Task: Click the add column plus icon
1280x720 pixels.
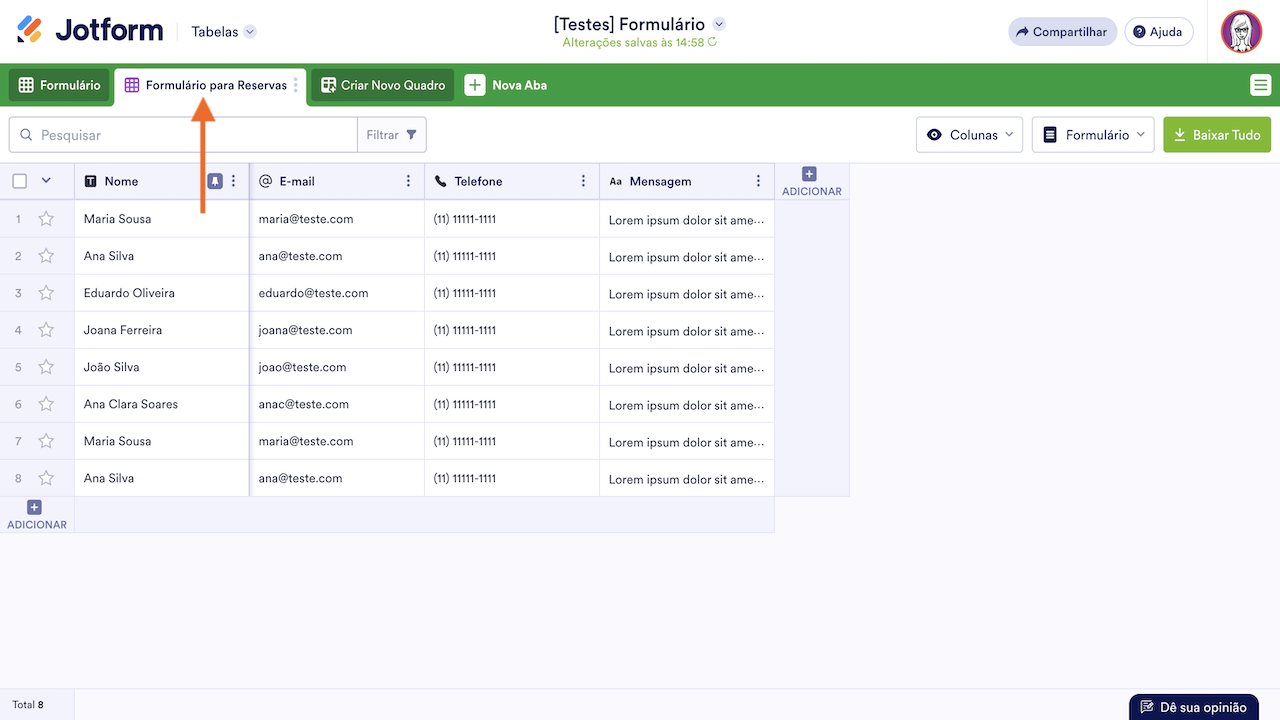Action: 810,175
